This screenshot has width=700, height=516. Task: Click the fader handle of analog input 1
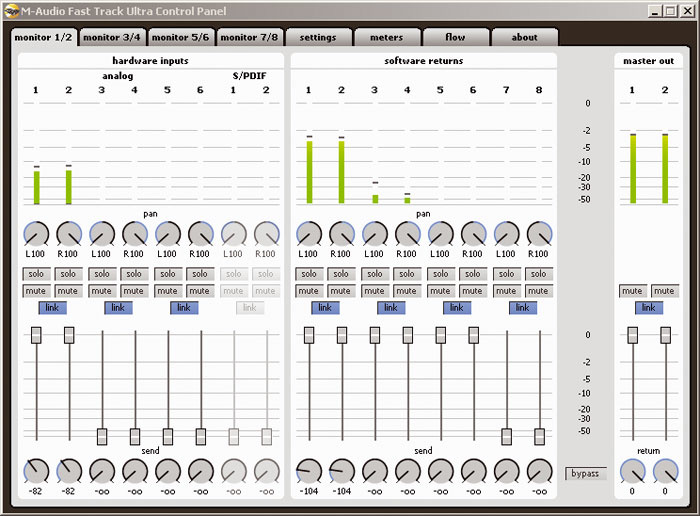(36, 335)
